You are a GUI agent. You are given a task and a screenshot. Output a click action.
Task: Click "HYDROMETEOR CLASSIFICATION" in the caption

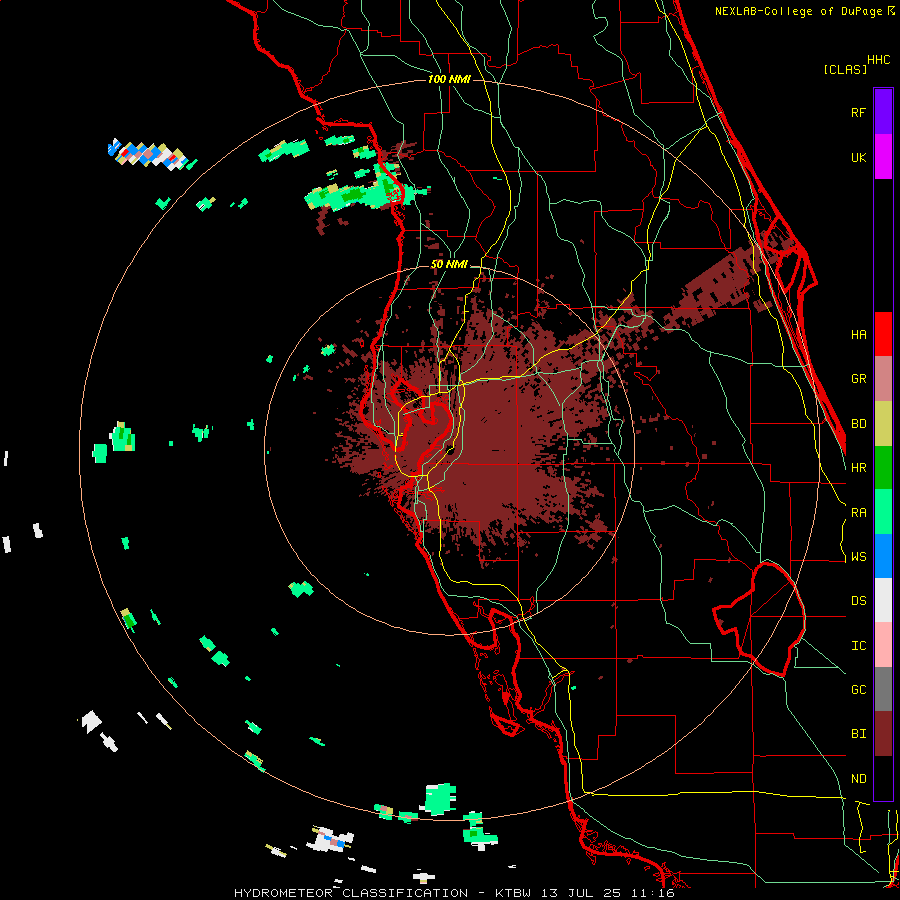click(x=351, y=893)
